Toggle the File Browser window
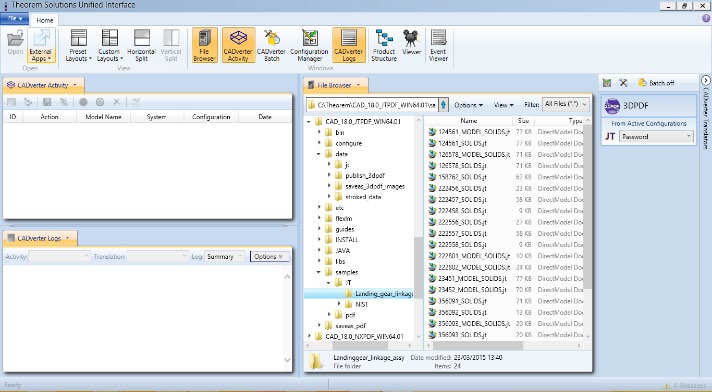Screen dimensions: 712x392 click(x=204, y=45)
